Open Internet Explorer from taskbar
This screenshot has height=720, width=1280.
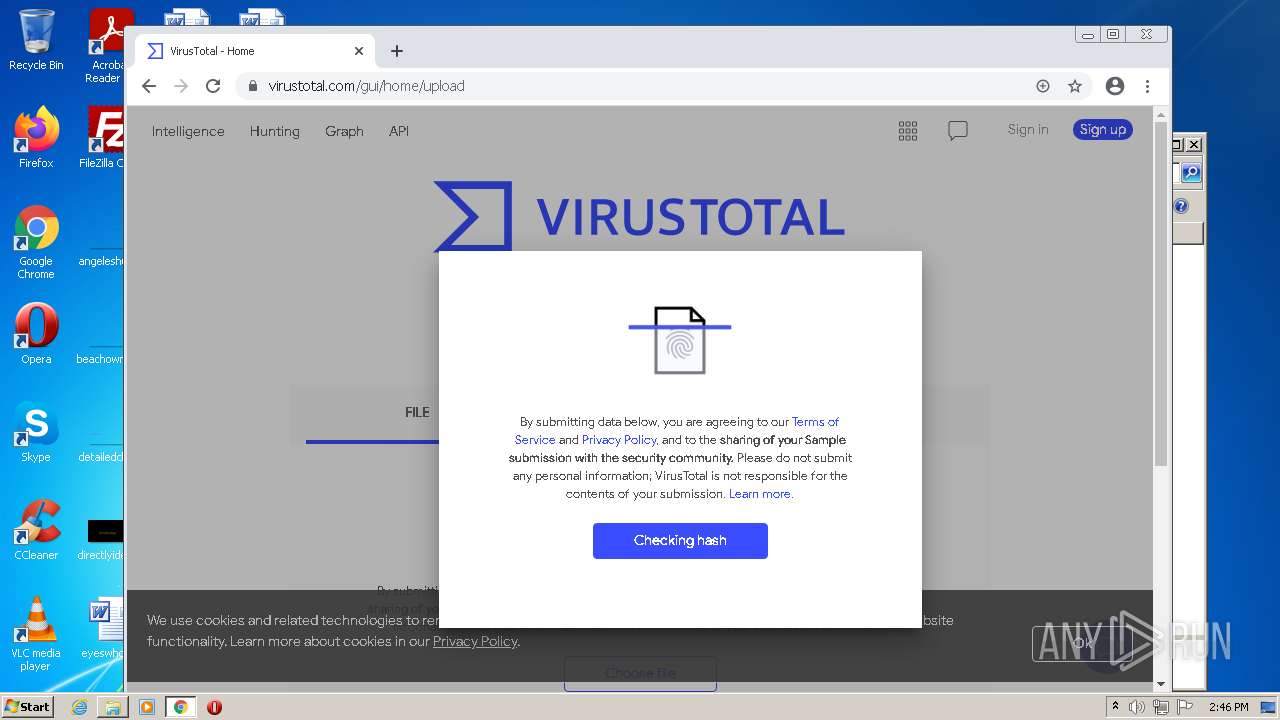coord(79,707)
